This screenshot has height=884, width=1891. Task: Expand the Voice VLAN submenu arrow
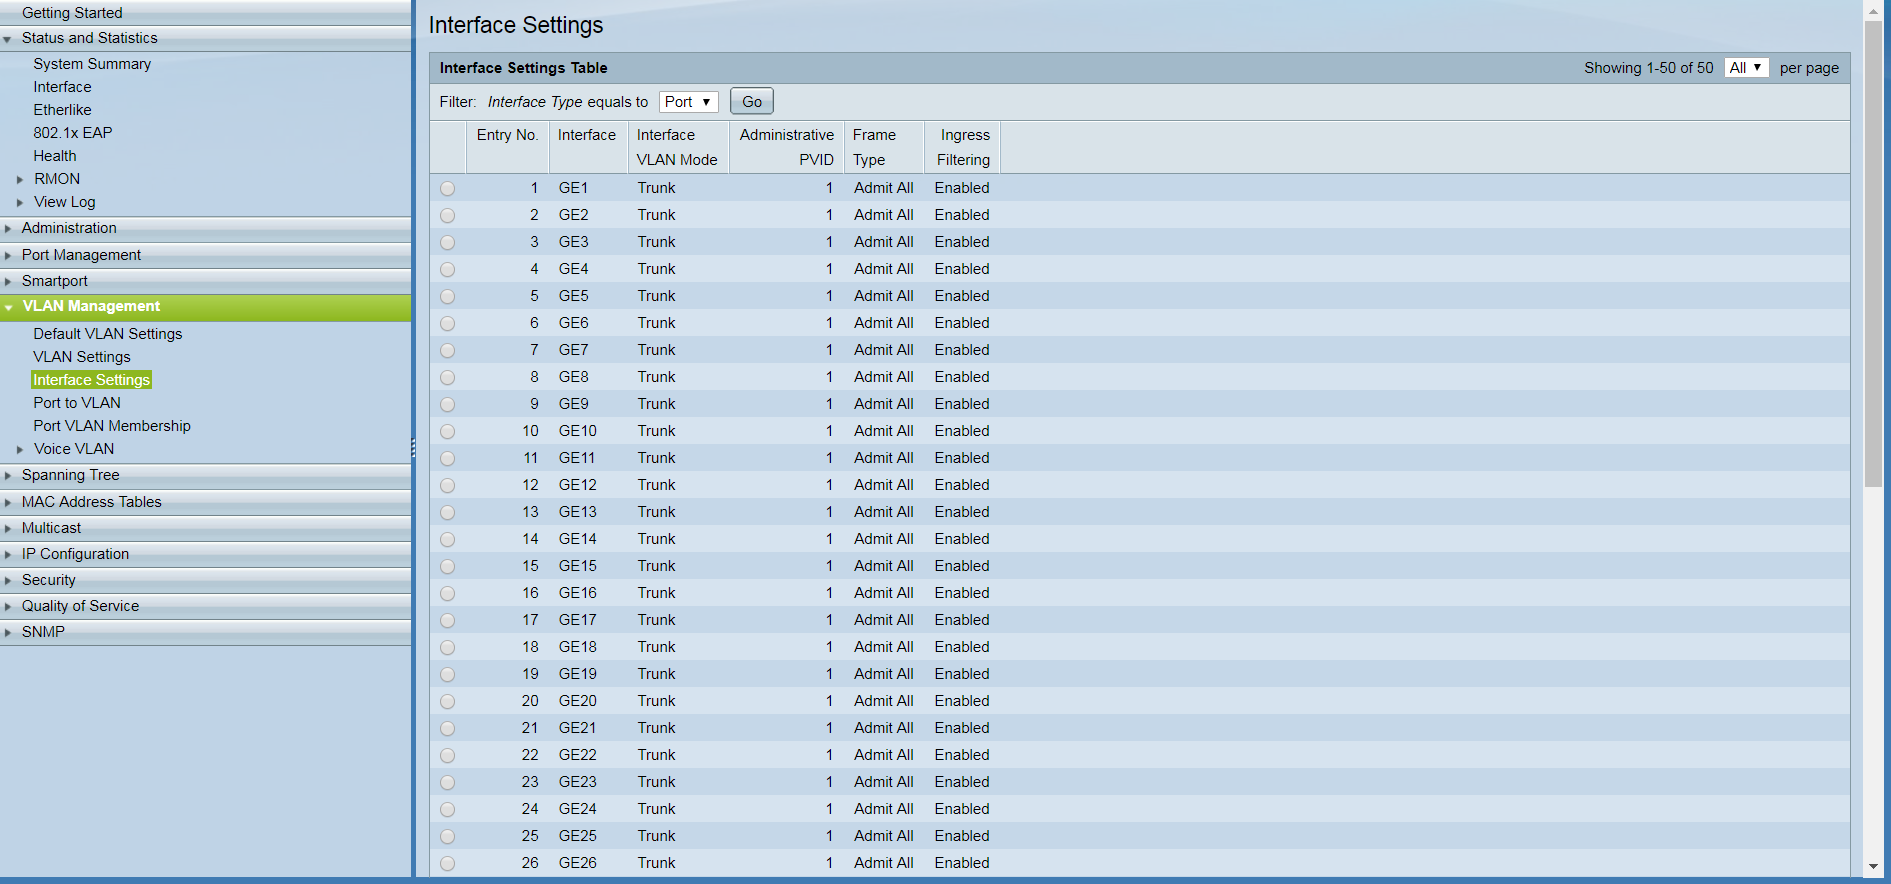[20, 450]
